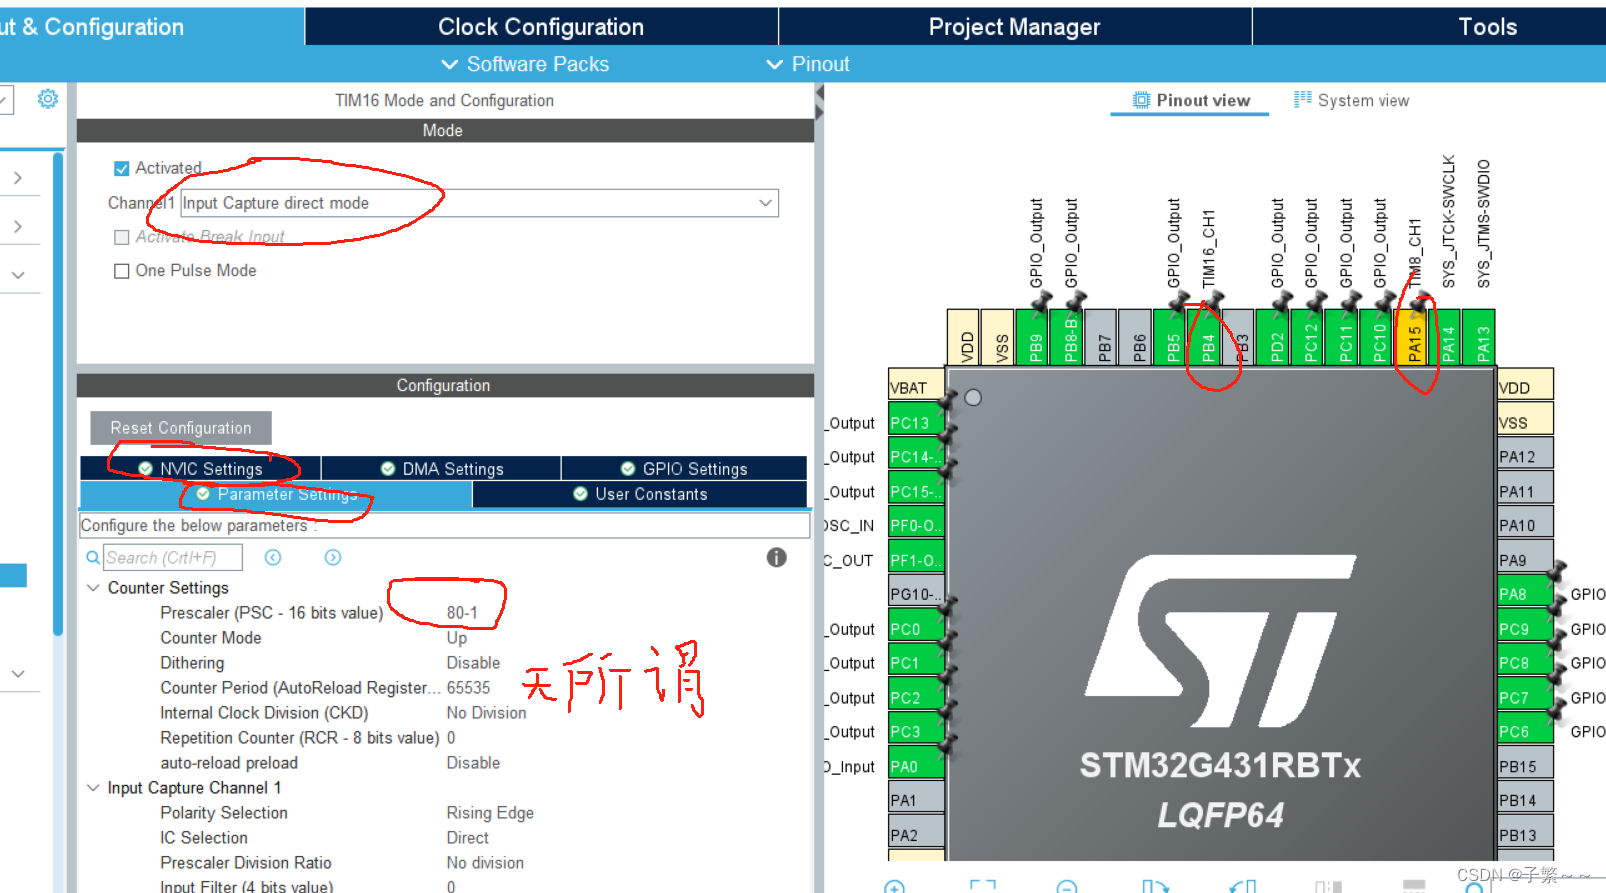
Task: Switch to Clock Configuration tab
Action: 541,27
